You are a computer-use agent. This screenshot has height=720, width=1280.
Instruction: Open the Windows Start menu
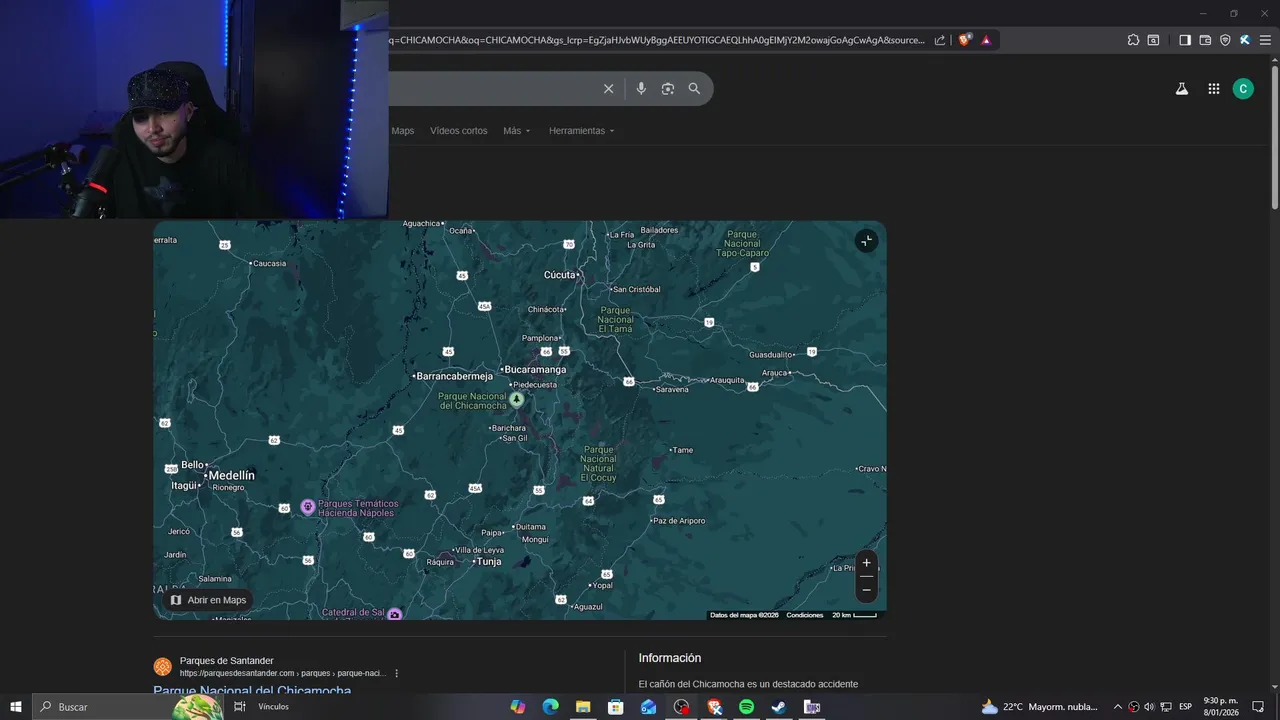[16, 707]
